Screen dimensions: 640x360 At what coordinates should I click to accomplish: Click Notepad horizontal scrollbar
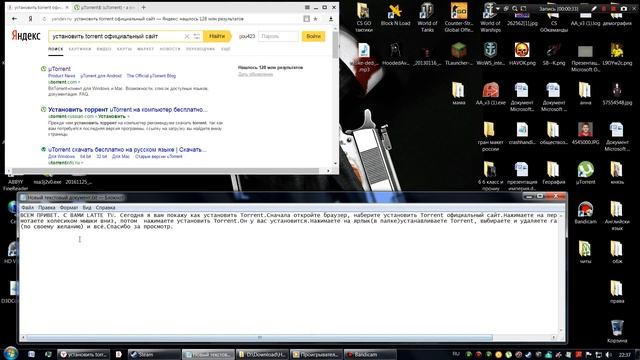260,338
